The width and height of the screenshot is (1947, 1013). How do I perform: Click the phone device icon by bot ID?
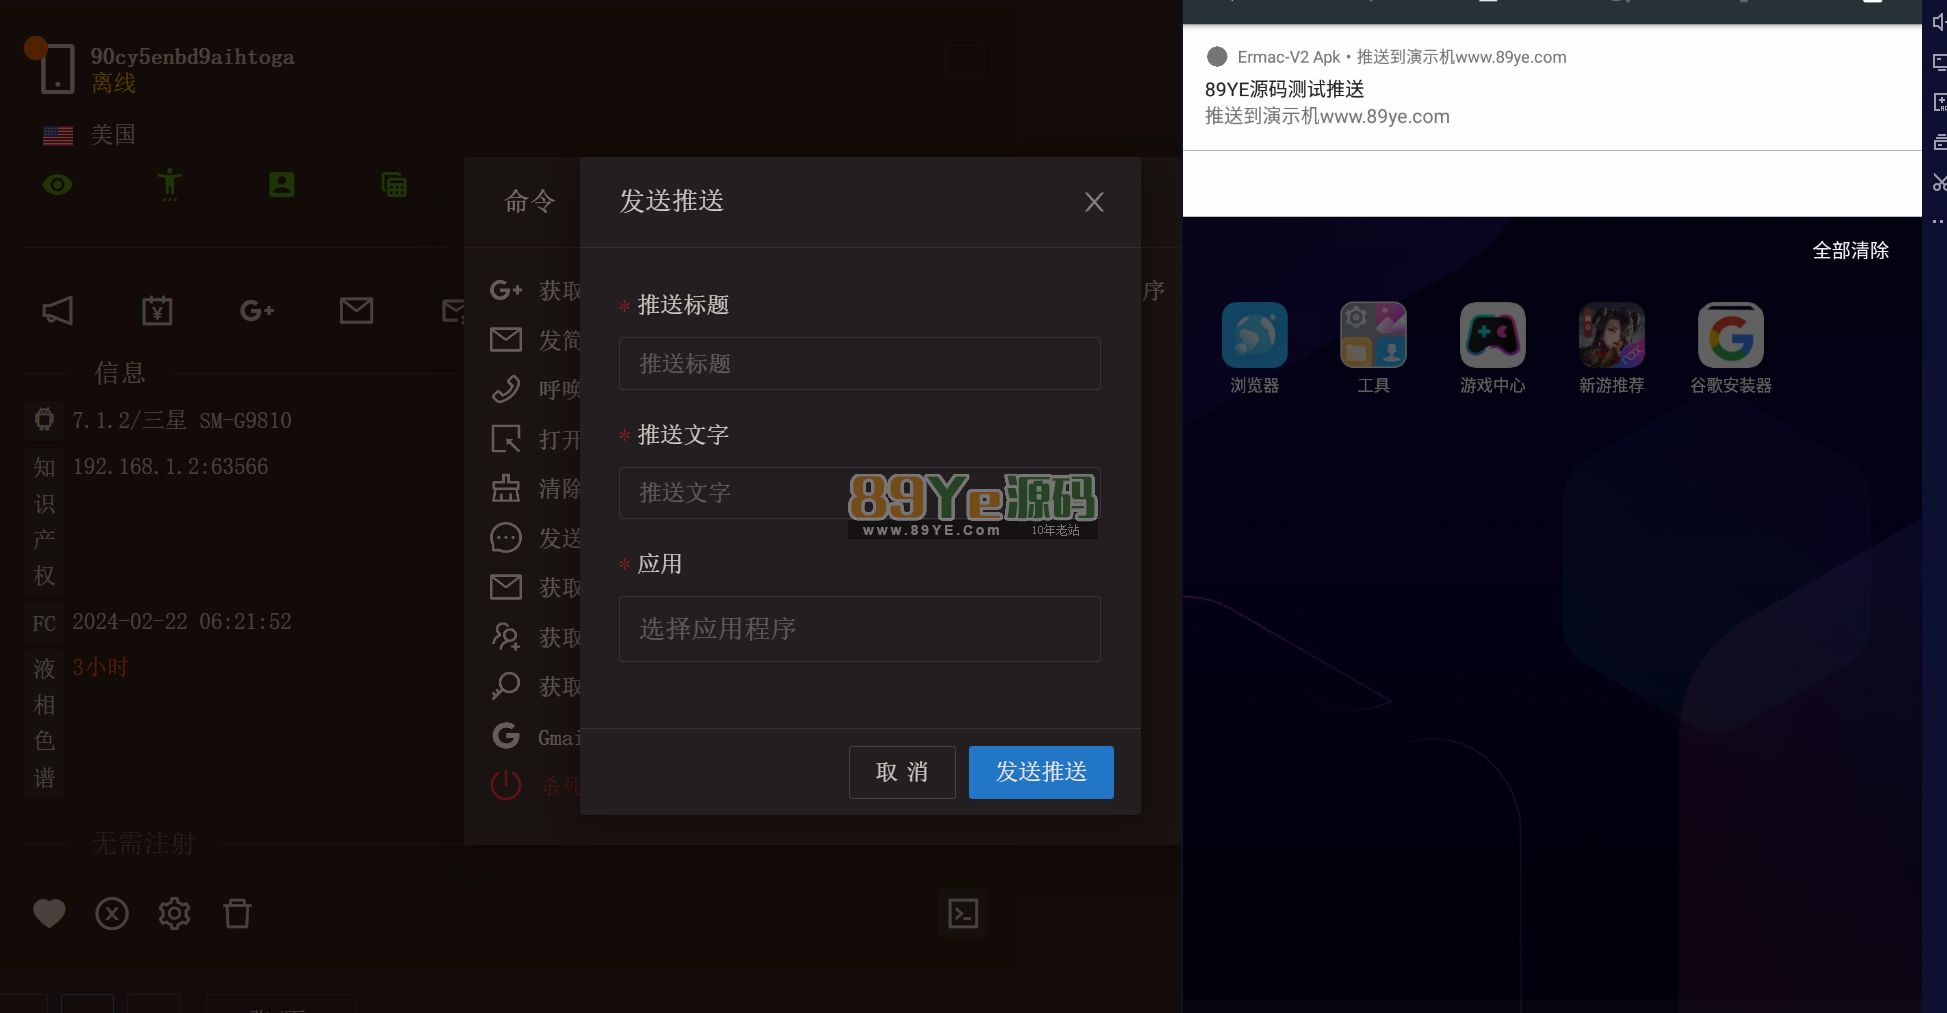click(x=57, y=69)
